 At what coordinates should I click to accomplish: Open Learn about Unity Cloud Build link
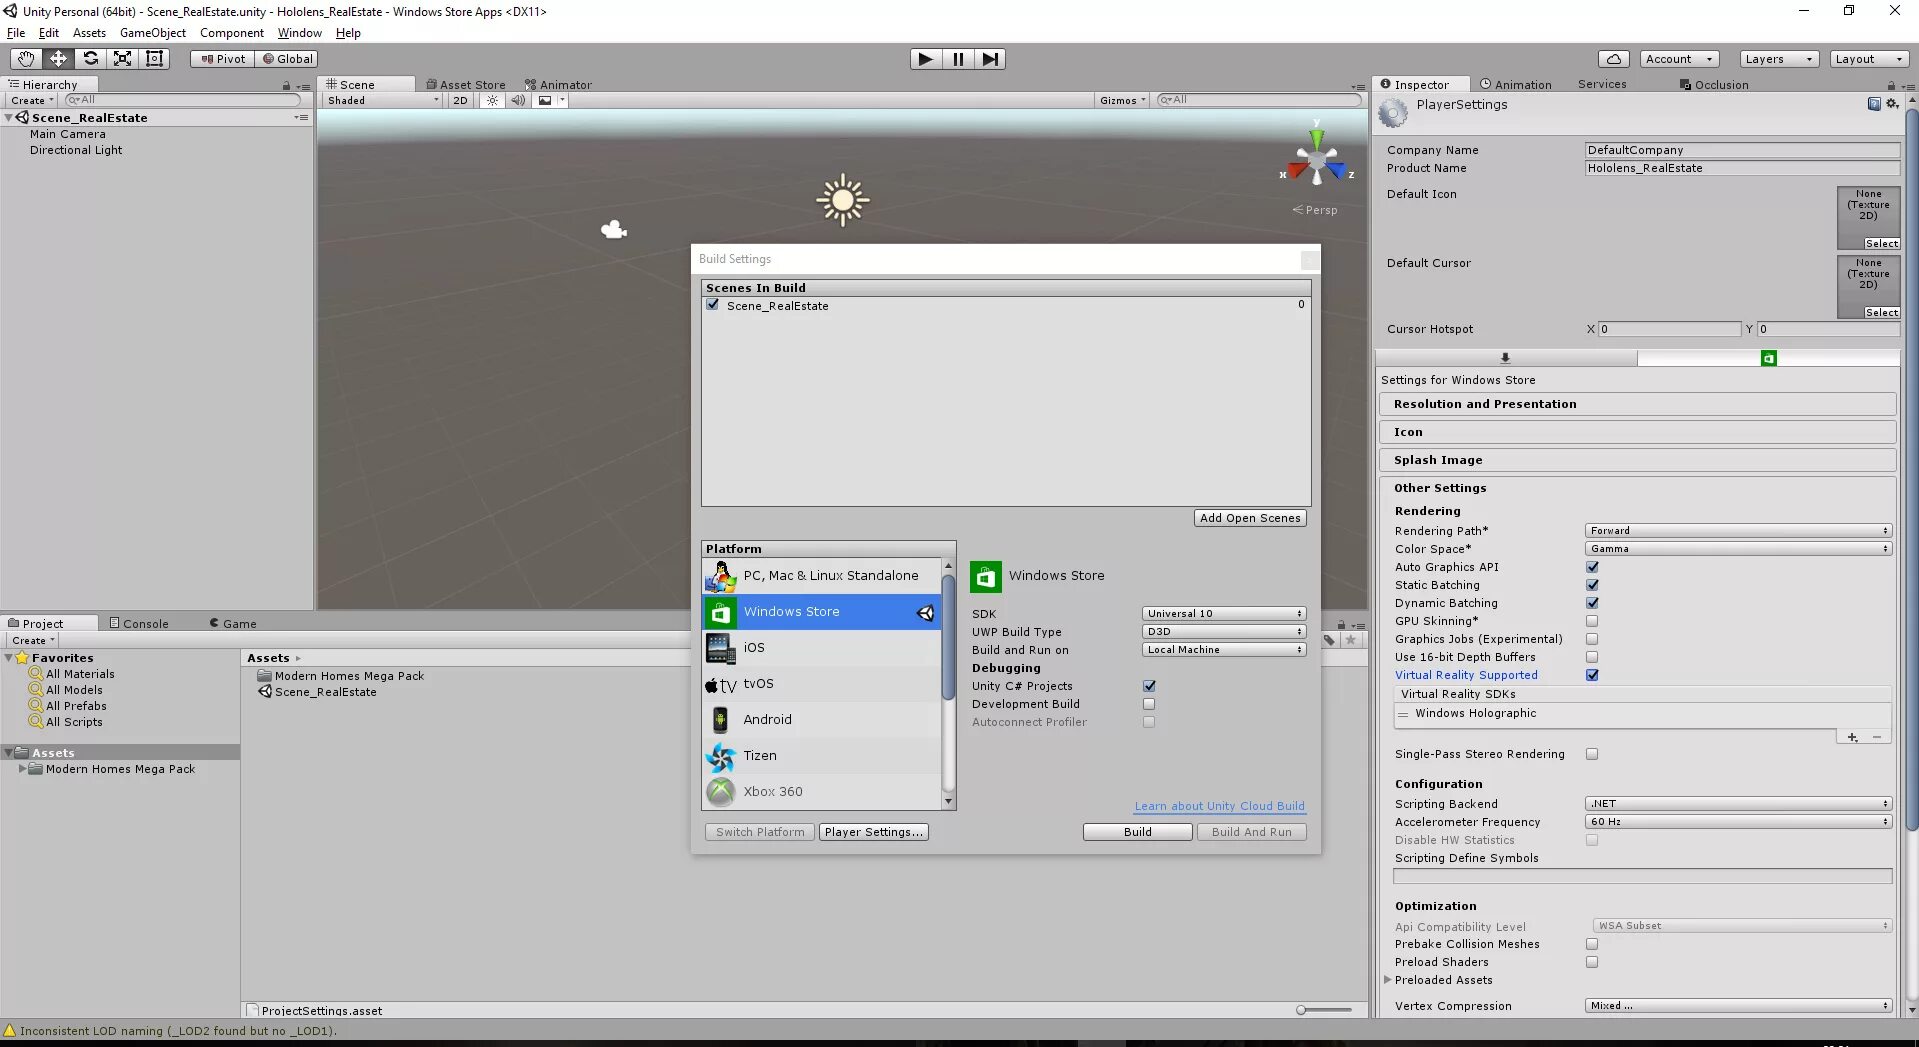click(x=1219, y=806)
